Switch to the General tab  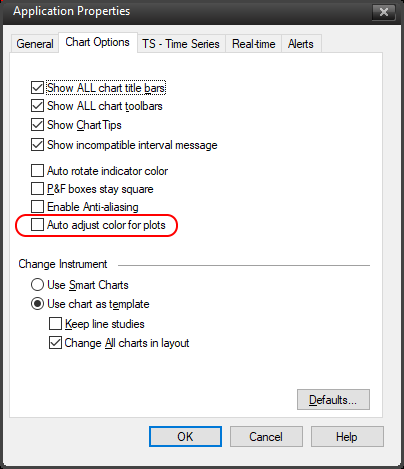pyautogui.click(x=35, y=44)
